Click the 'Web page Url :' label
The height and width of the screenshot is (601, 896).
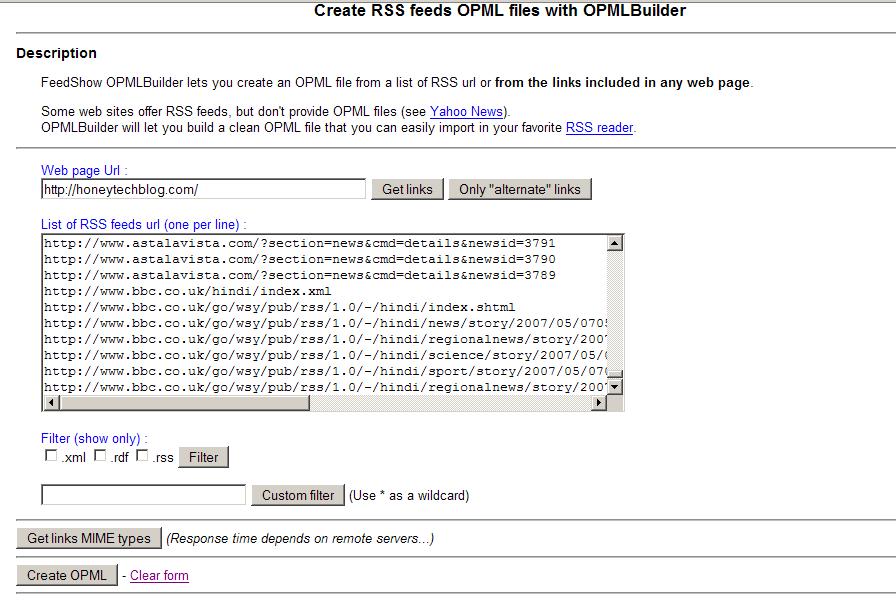point(84,170)
